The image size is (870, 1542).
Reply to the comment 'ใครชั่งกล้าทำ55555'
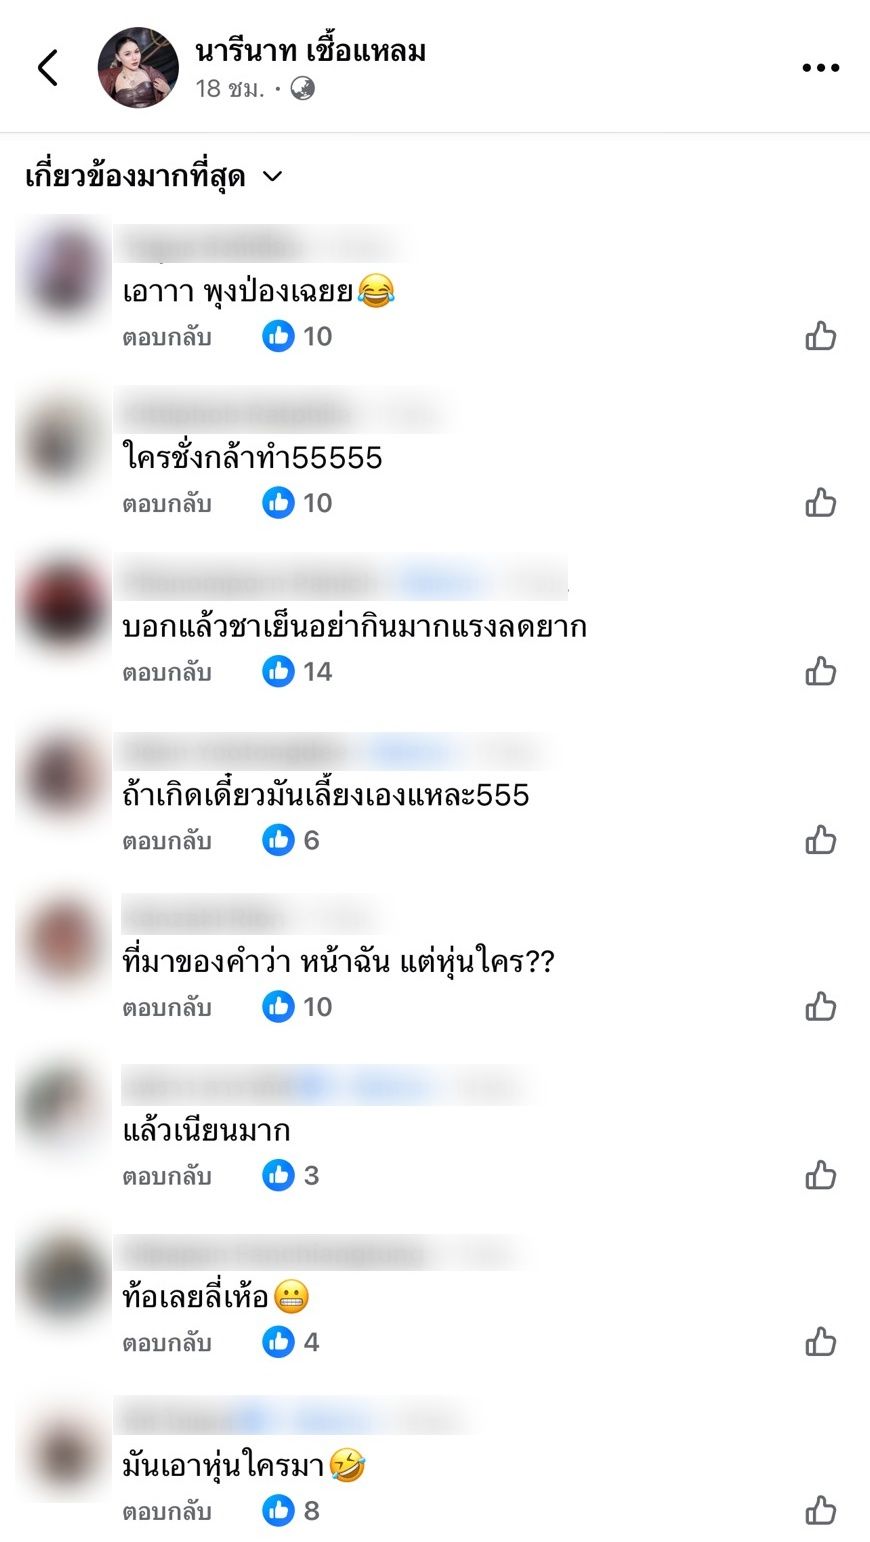coord(167,503)
